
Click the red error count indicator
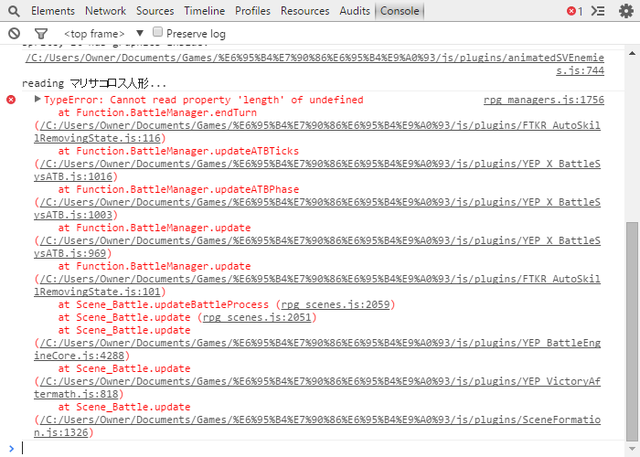coord(574,11)
